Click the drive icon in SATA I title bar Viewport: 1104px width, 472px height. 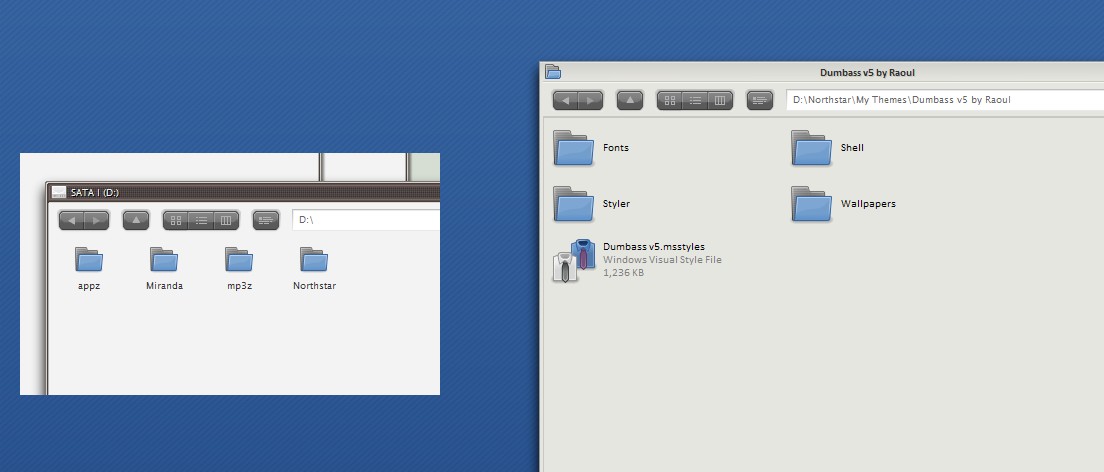(x=59, y=192)
